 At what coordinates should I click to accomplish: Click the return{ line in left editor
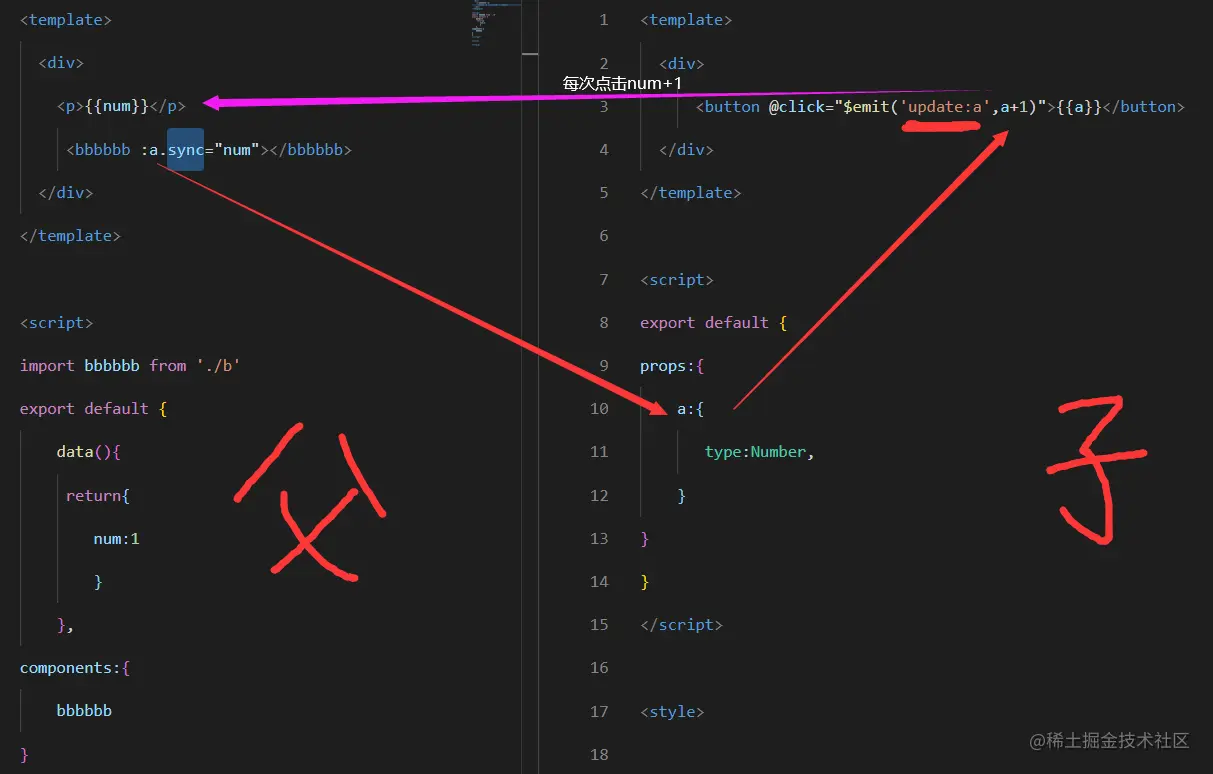click(x=98, y=495)
